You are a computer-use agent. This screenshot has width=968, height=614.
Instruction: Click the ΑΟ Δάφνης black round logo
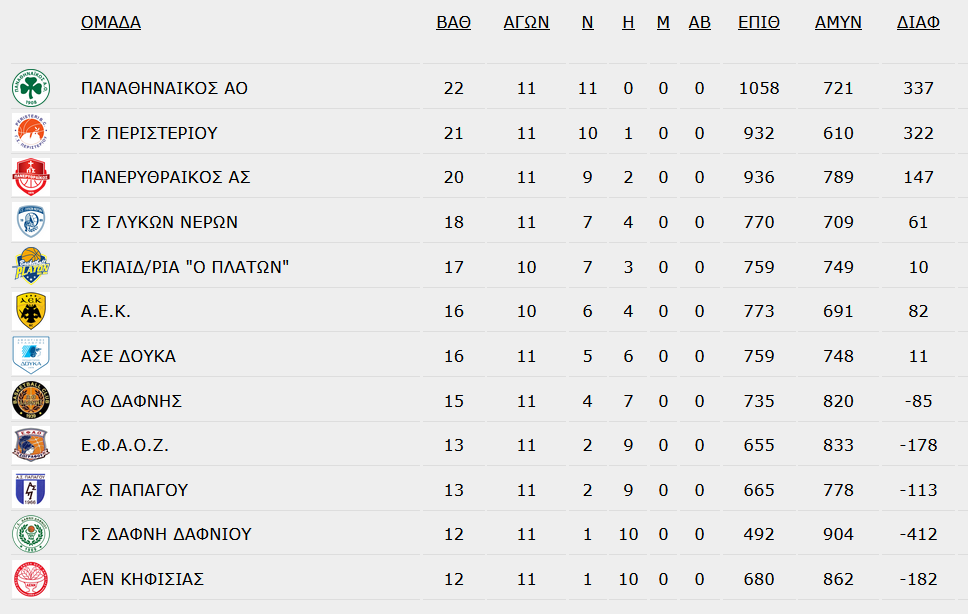click(x=31, y=400)
